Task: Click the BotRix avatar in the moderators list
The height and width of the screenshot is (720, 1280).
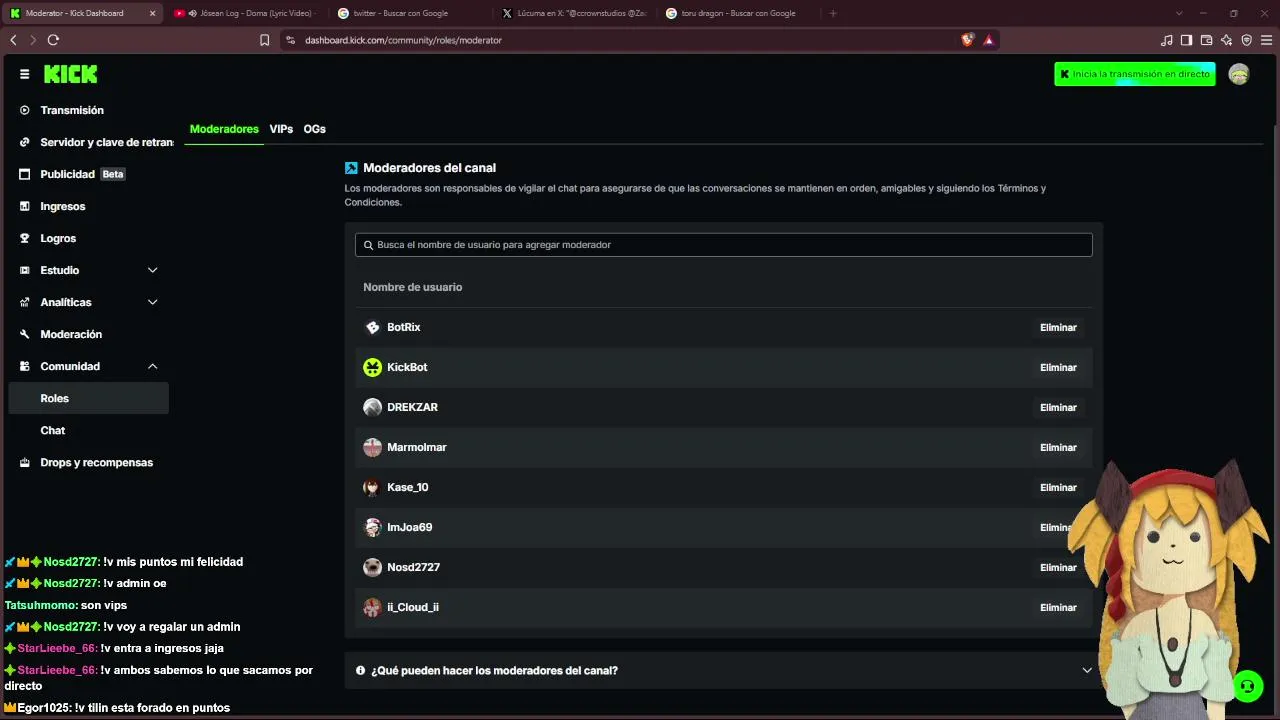Action: 372,327
